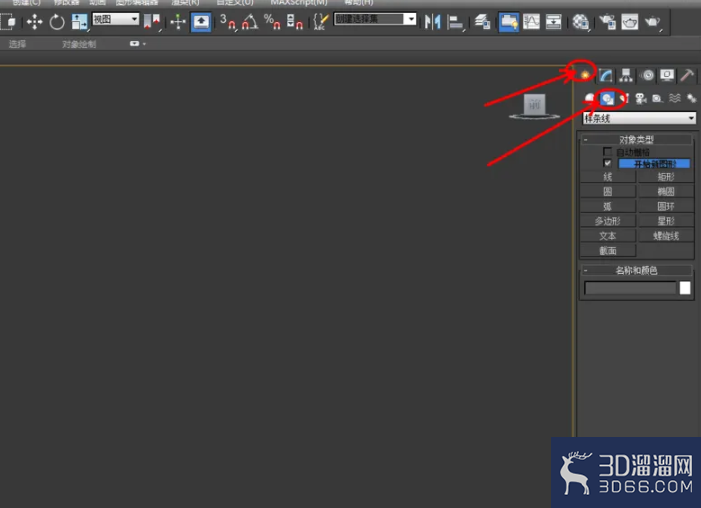This screenshot has height=508, width=701.
Task: Activate the Rotate tool
Action: (57, 21)
